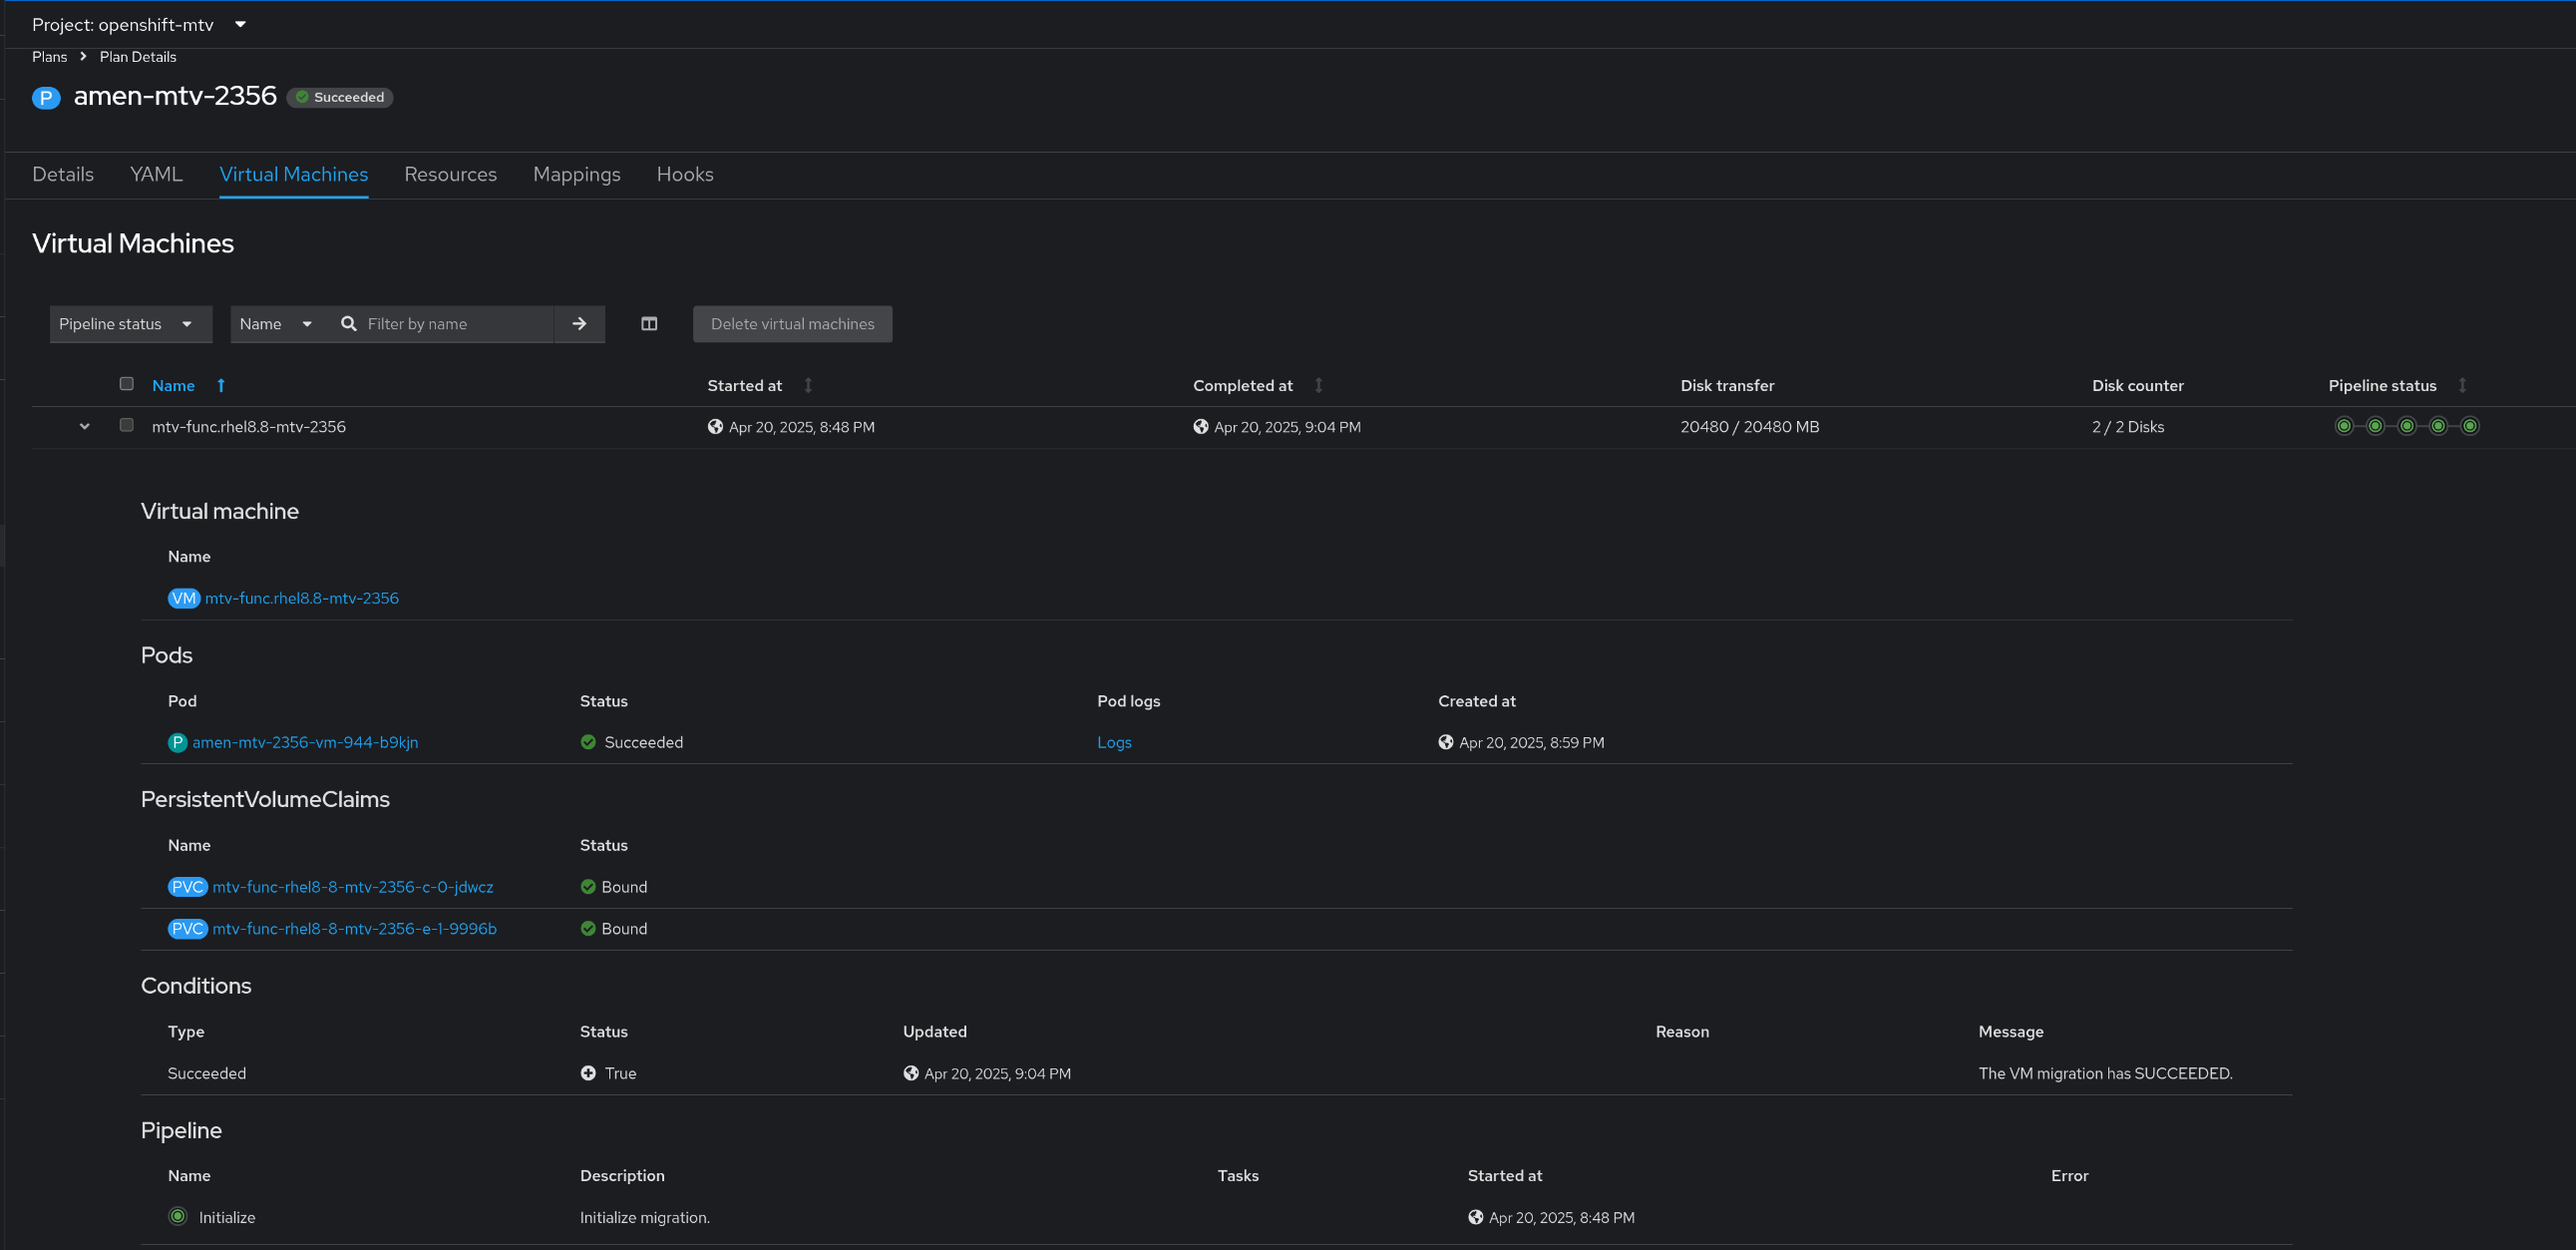
Task: Click the Delete virtual machines button
Action: click(x=792, y=324)
